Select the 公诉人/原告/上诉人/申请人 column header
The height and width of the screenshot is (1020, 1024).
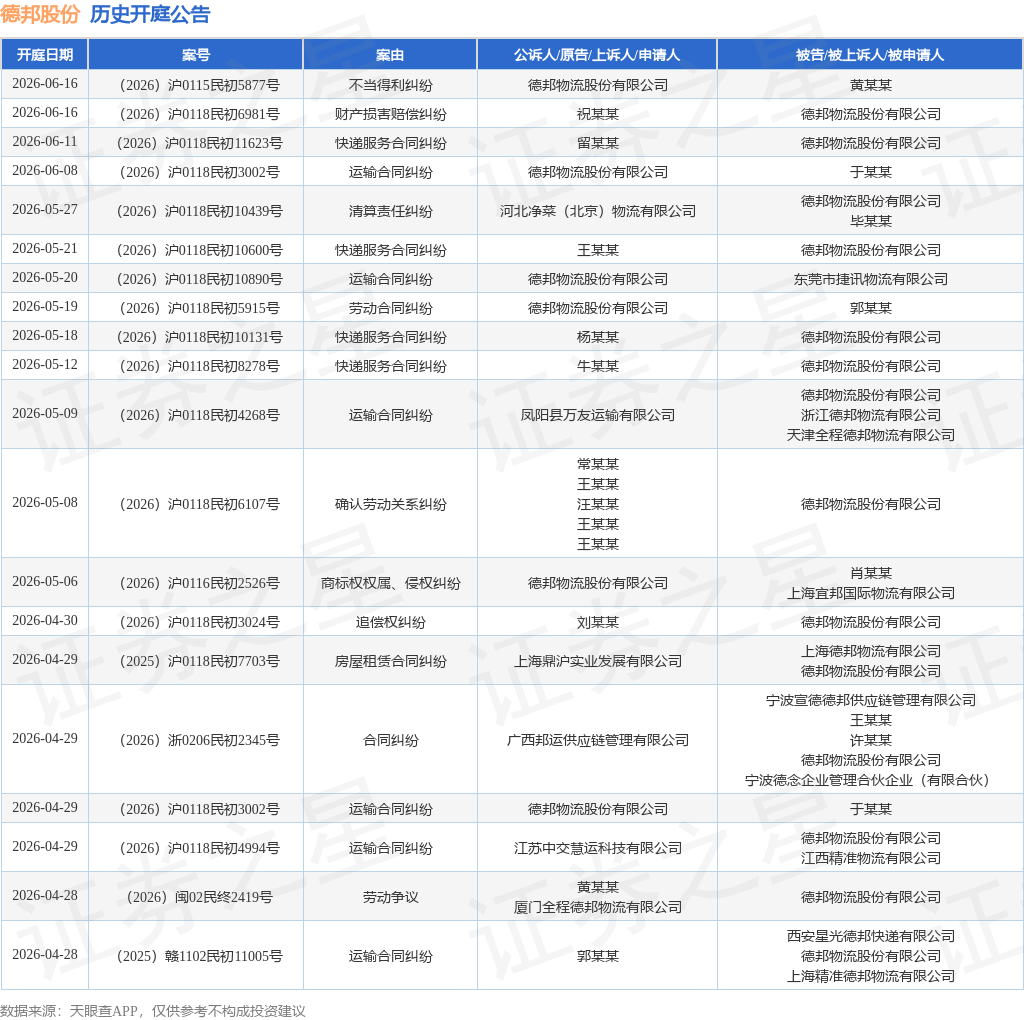coord(597,55)
